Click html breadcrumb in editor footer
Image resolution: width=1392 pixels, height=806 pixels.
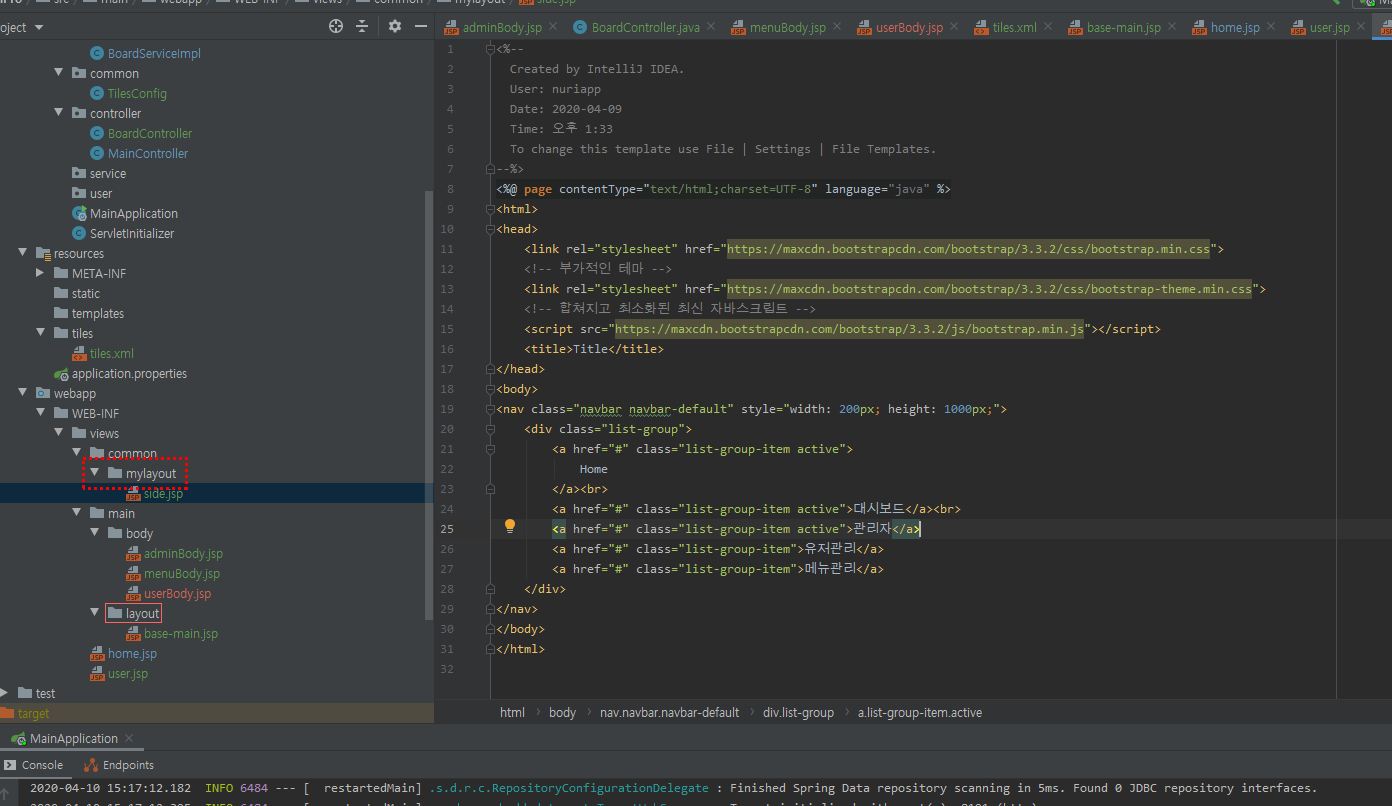click(x=512, y=712)
